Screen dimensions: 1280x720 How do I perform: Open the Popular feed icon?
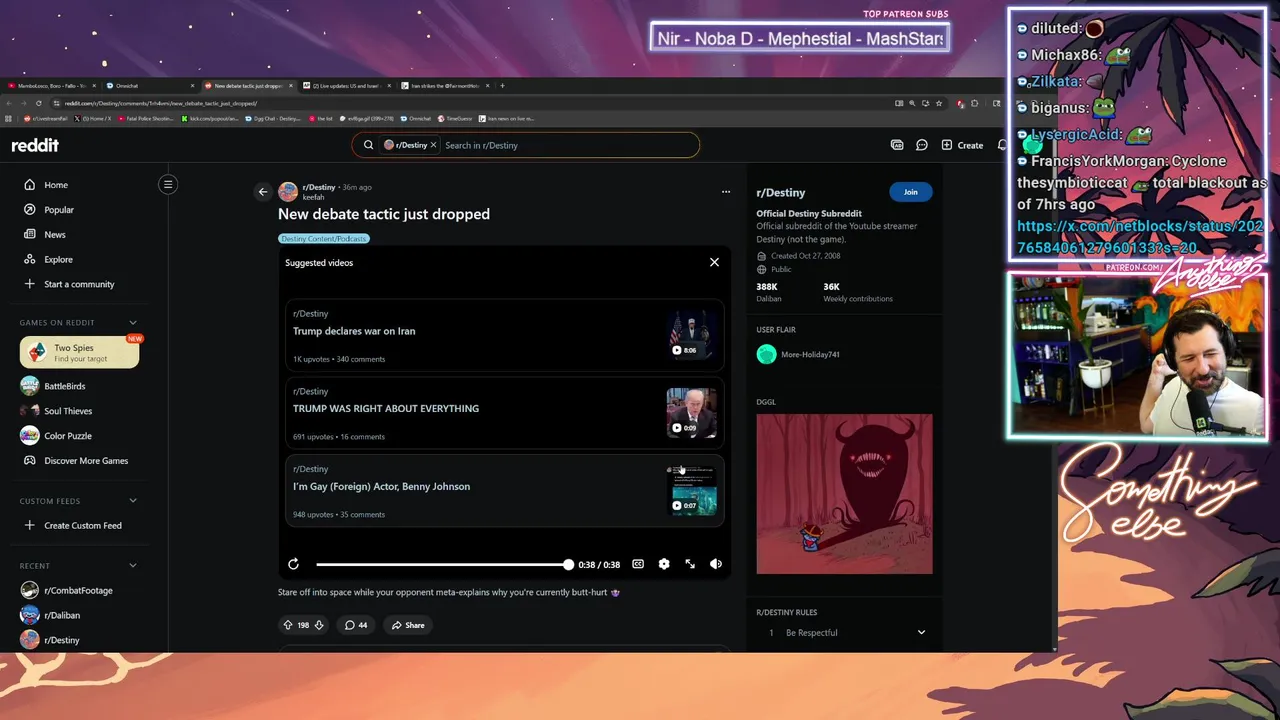pyautogui.click(x=30, y=210)
